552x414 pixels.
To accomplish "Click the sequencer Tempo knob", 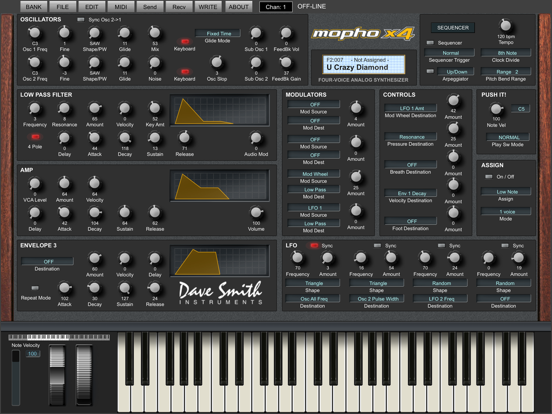I will (x=506, y=25).
